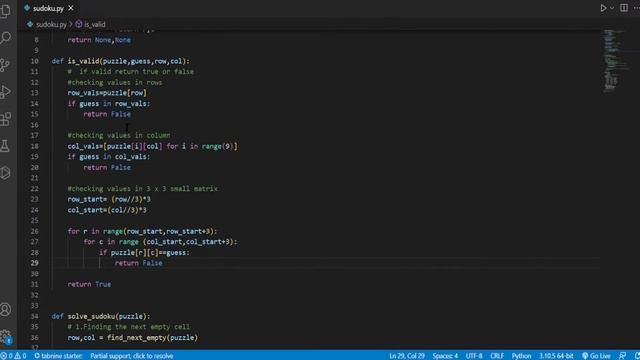Click 'return True' on line 31
This screenshot has height=360, width=640.
89,284
